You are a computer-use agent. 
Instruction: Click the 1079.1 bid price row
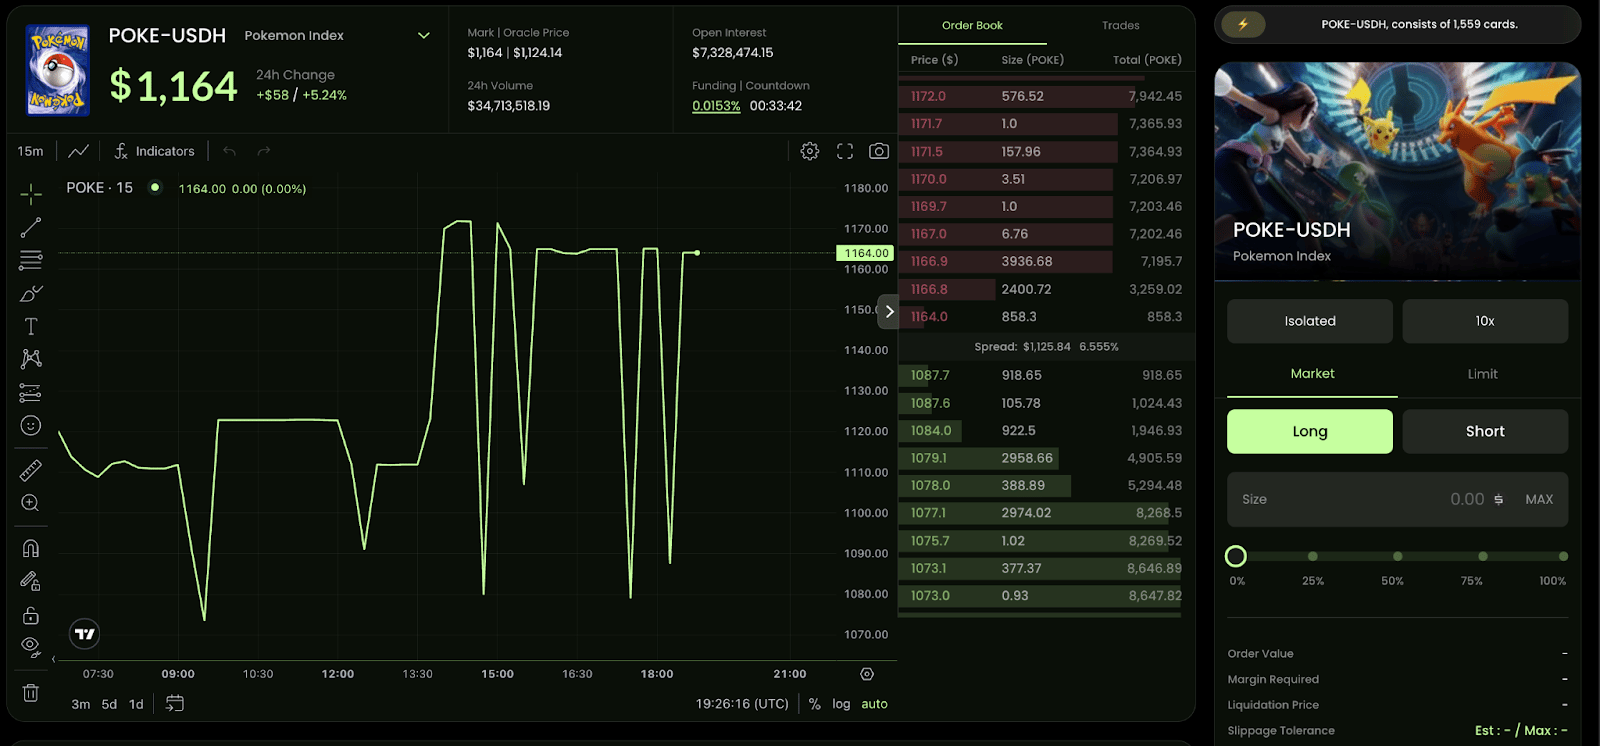pyautogui.click(x=1046, y=458)
